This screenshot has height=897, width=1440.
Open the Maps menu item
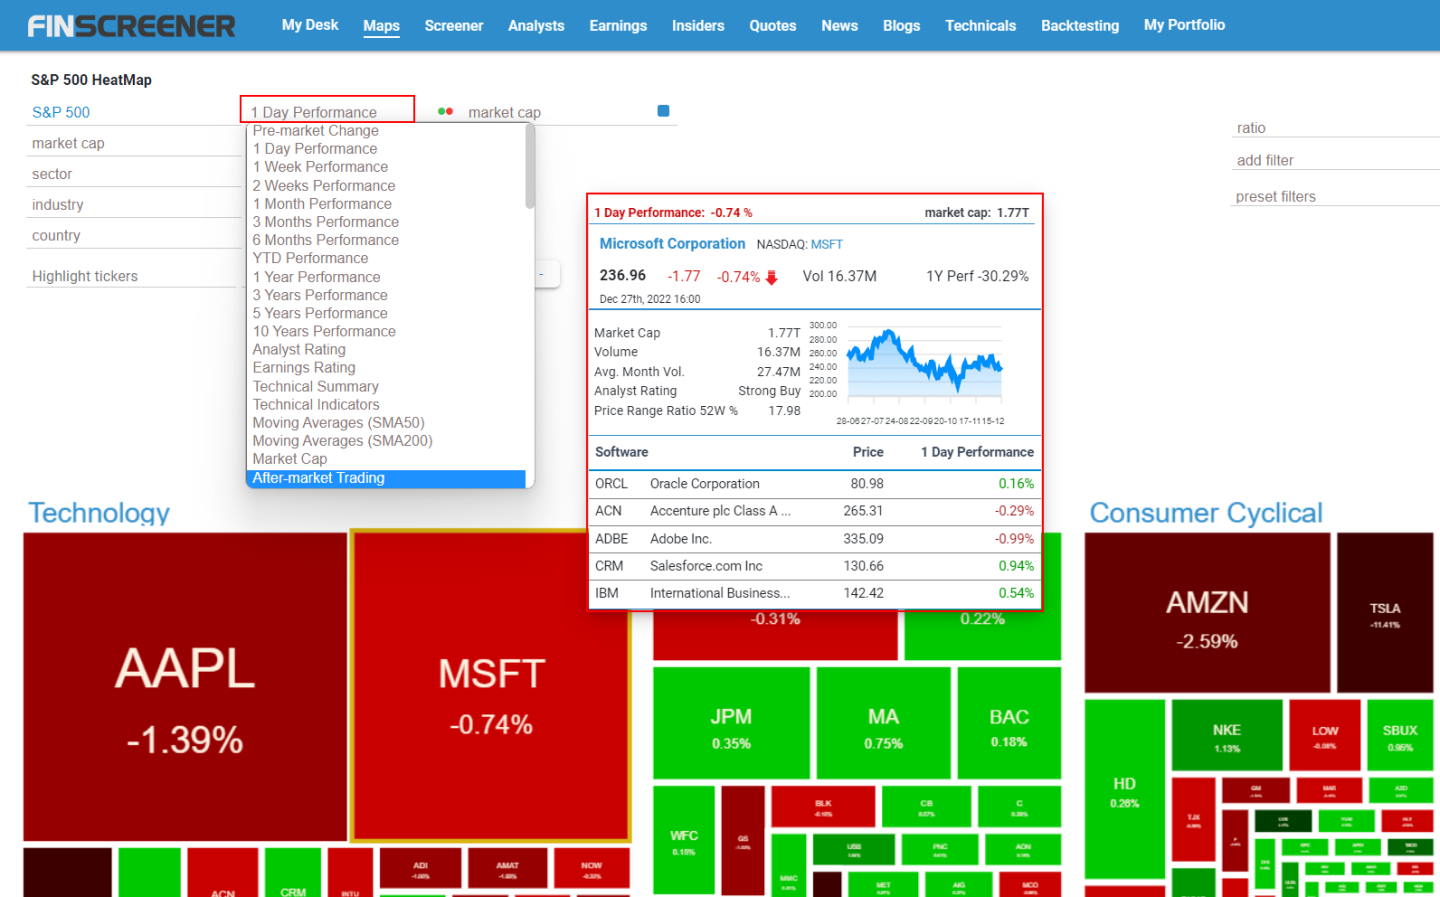381,26
